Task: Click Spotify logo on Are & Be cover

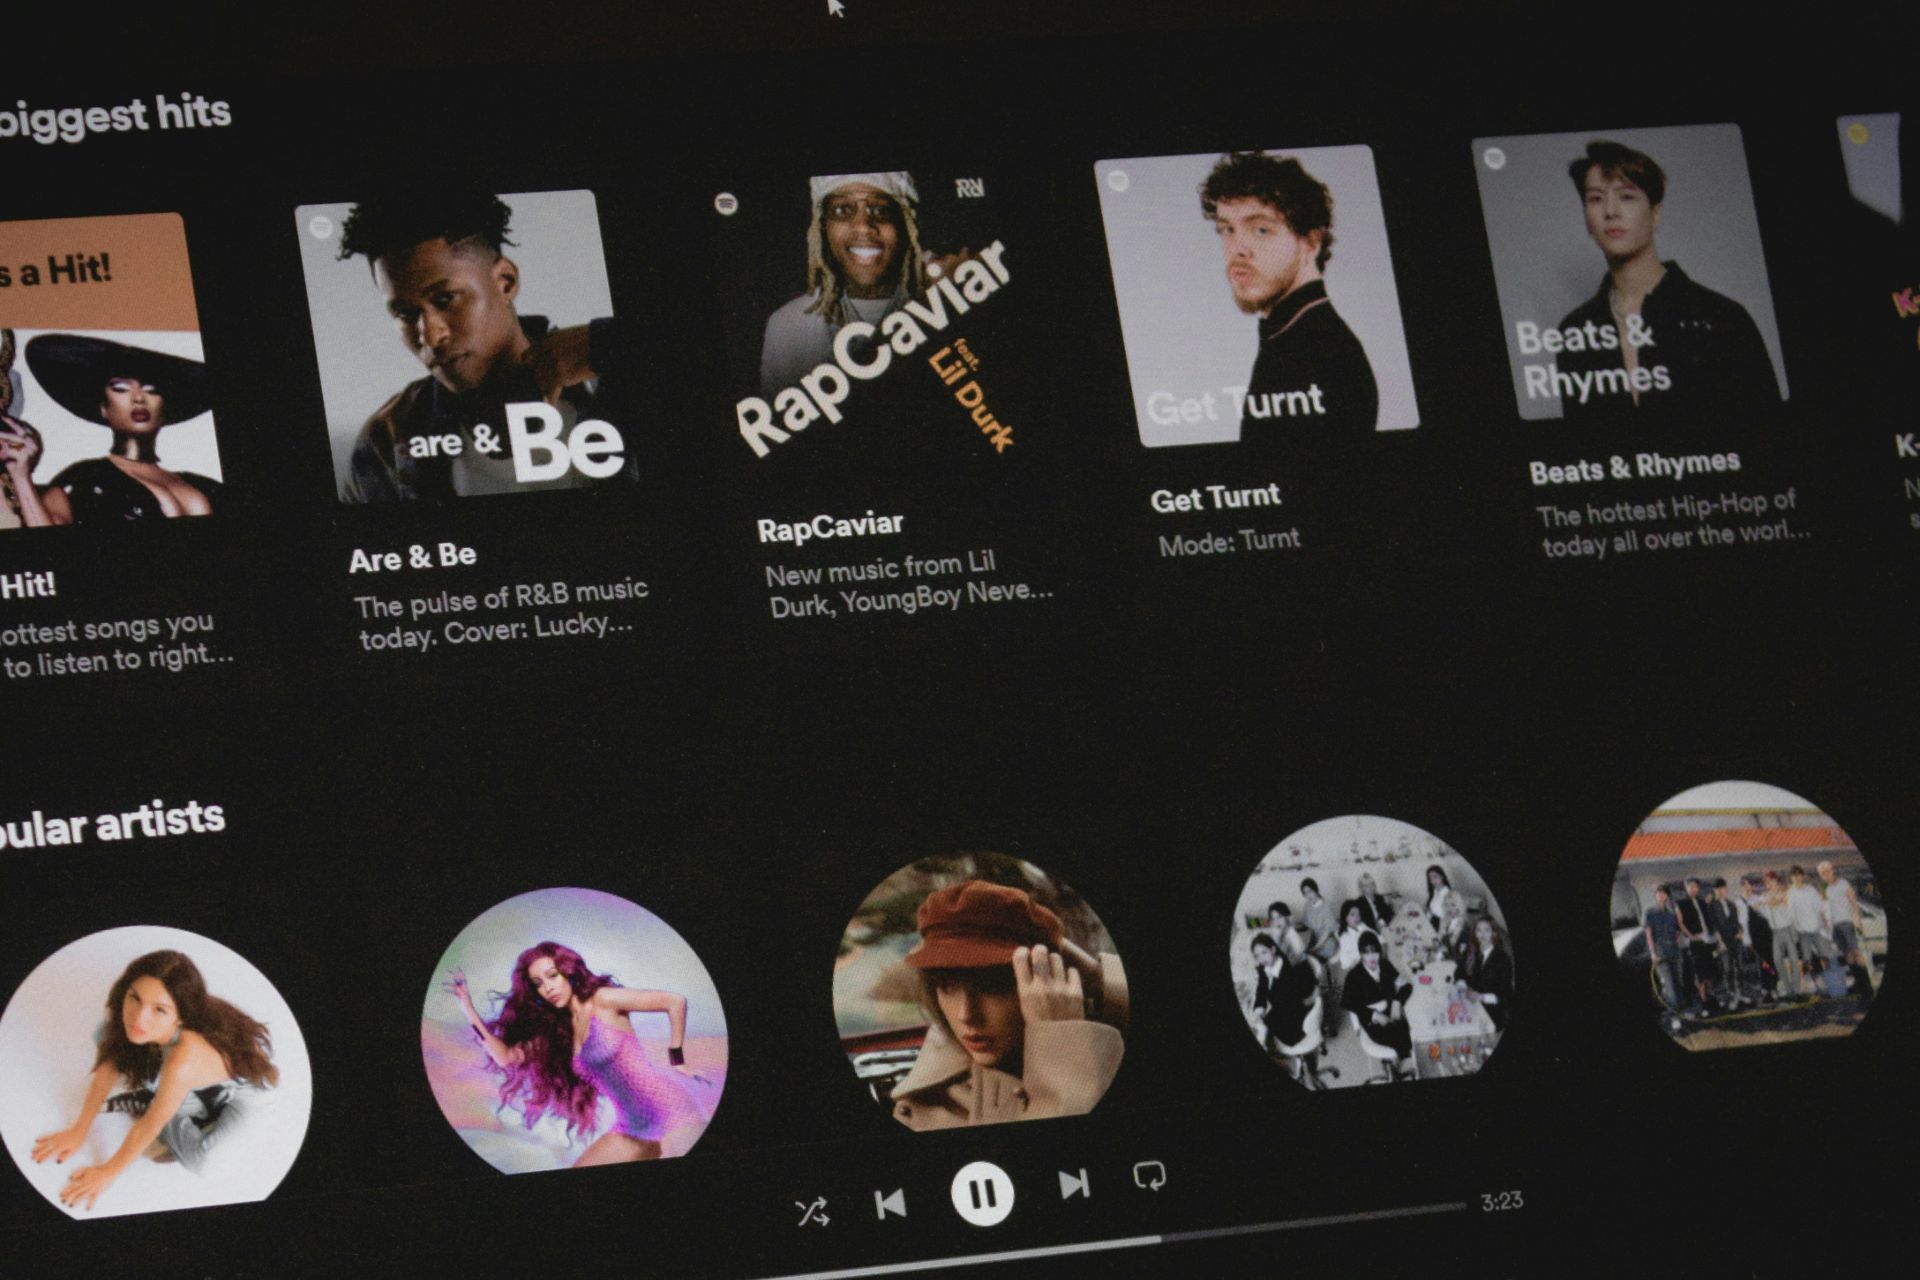Action: click(x=320, y=226)
